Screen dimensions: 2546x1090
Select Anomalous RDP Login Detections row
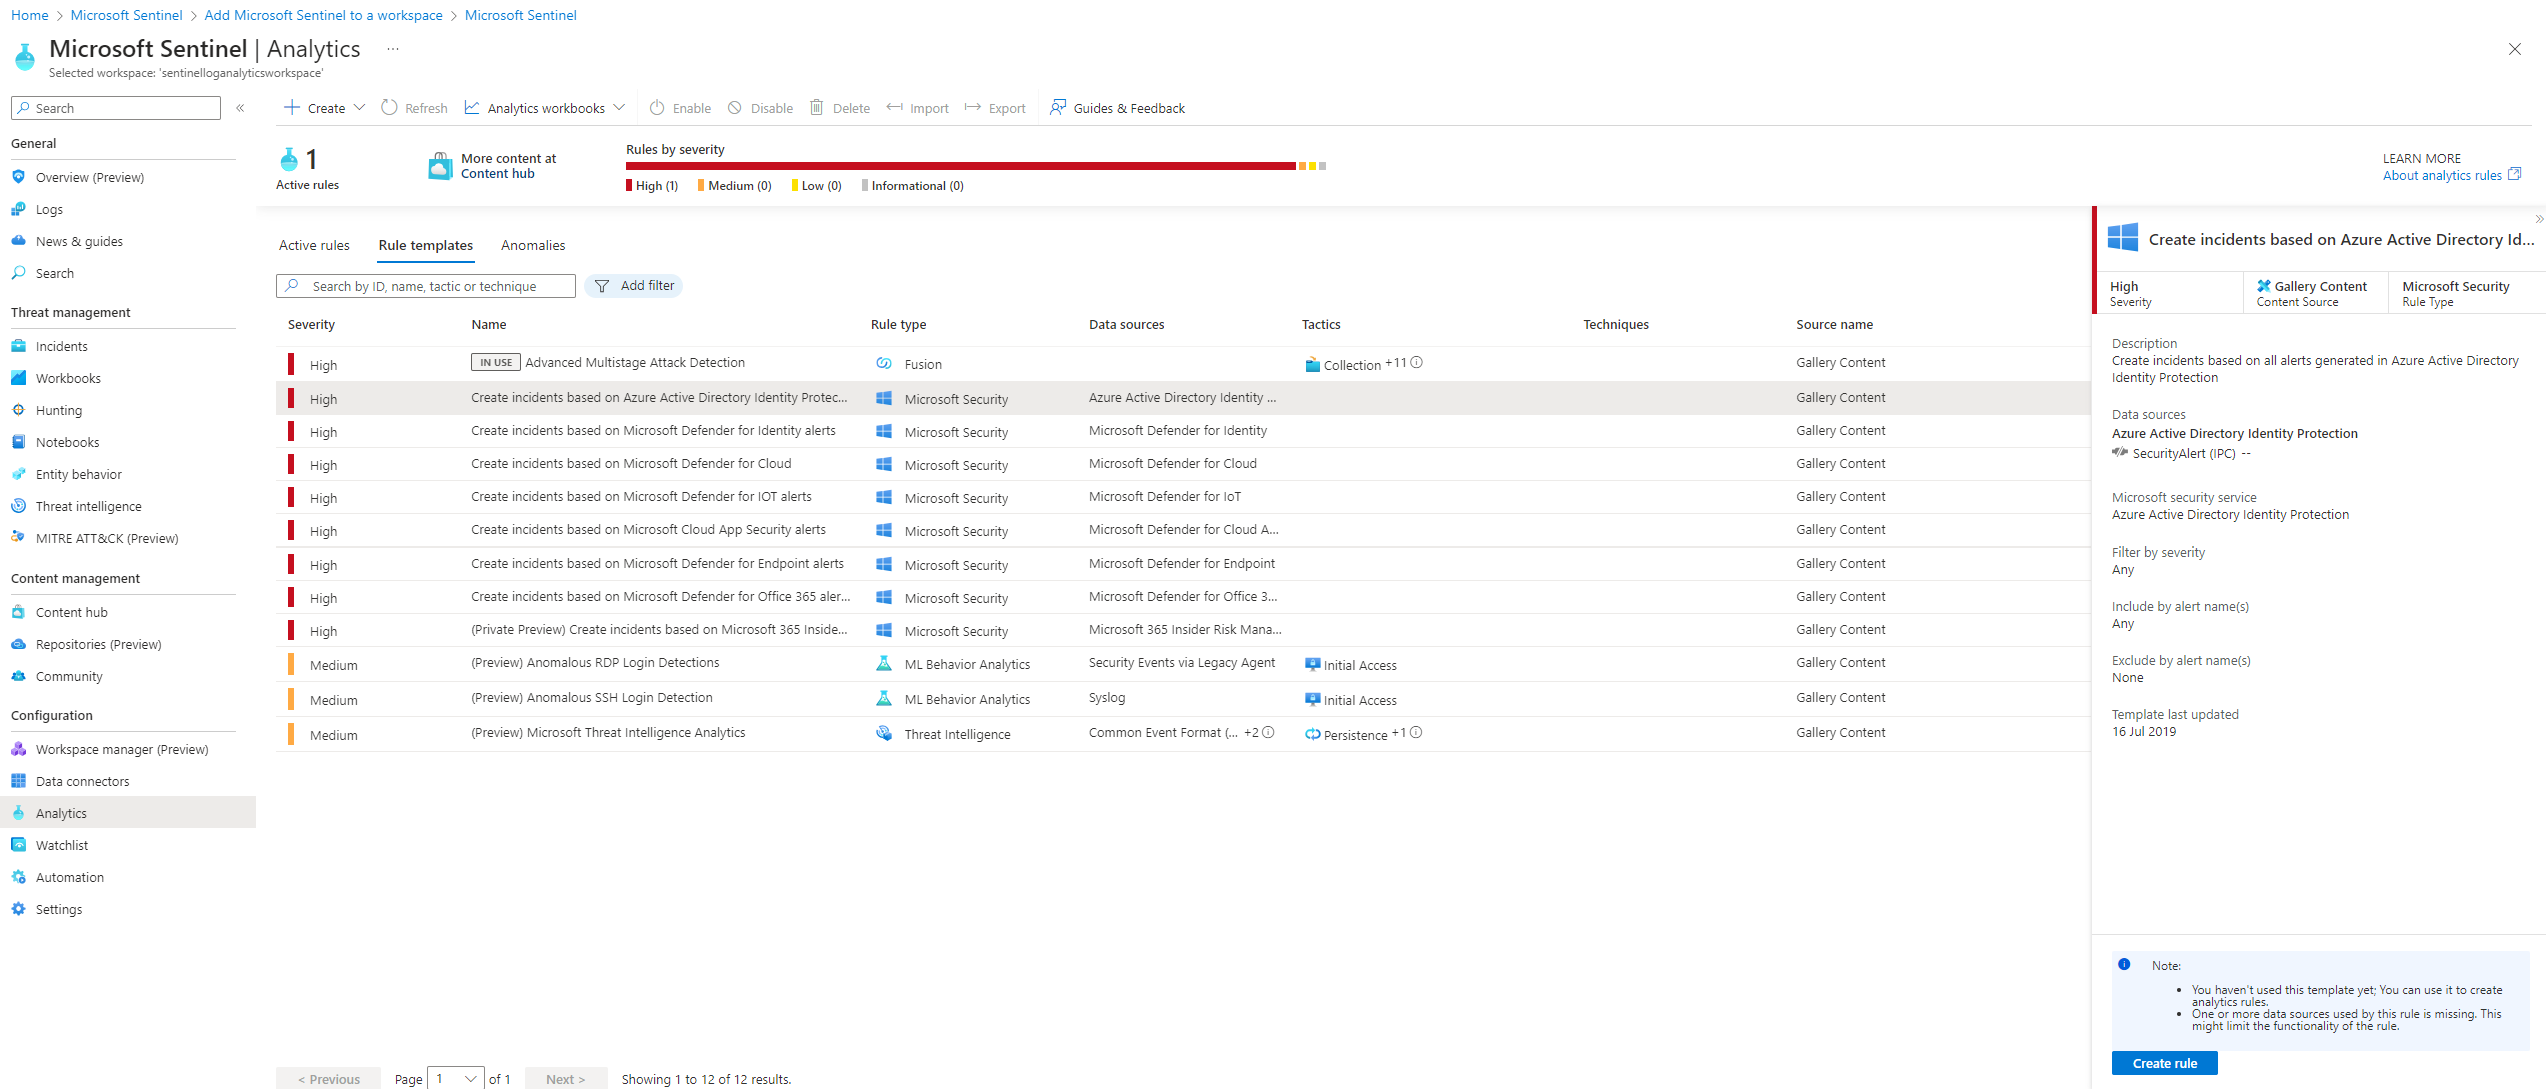1182,663
